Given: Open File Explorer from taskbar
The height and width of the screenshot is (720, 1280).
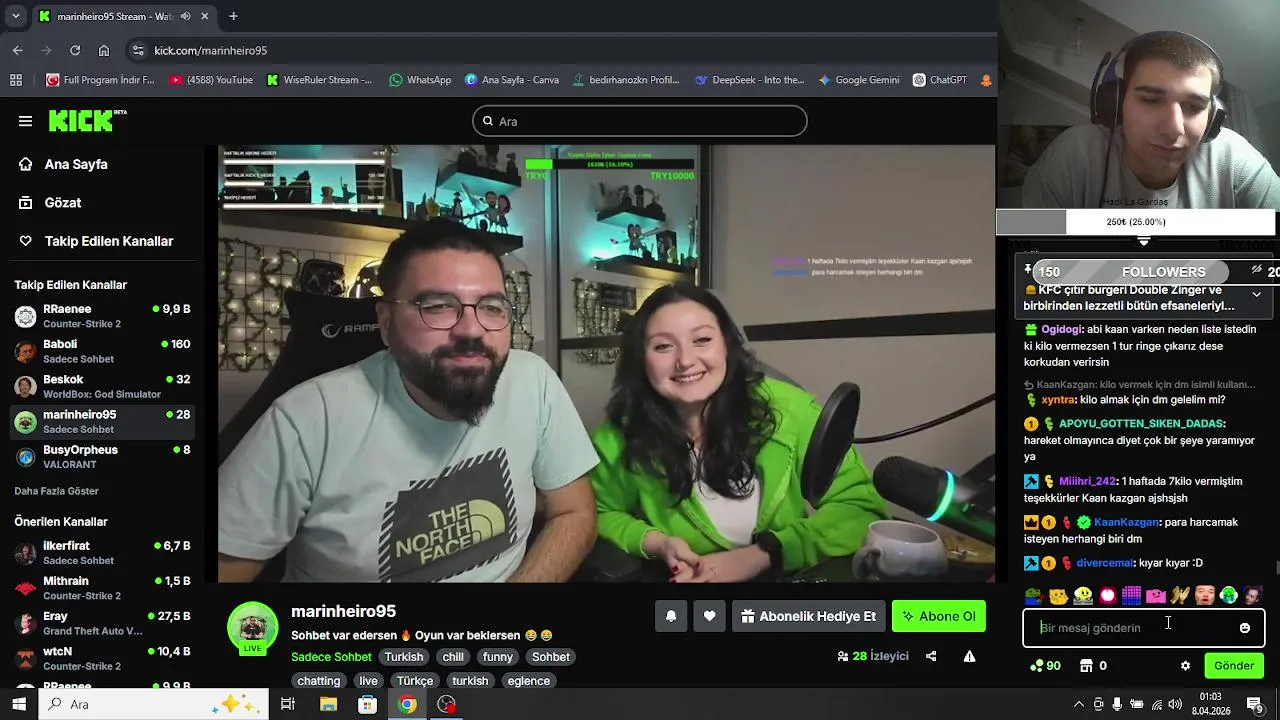Looking at the screenshot, I should coord(328,704).
